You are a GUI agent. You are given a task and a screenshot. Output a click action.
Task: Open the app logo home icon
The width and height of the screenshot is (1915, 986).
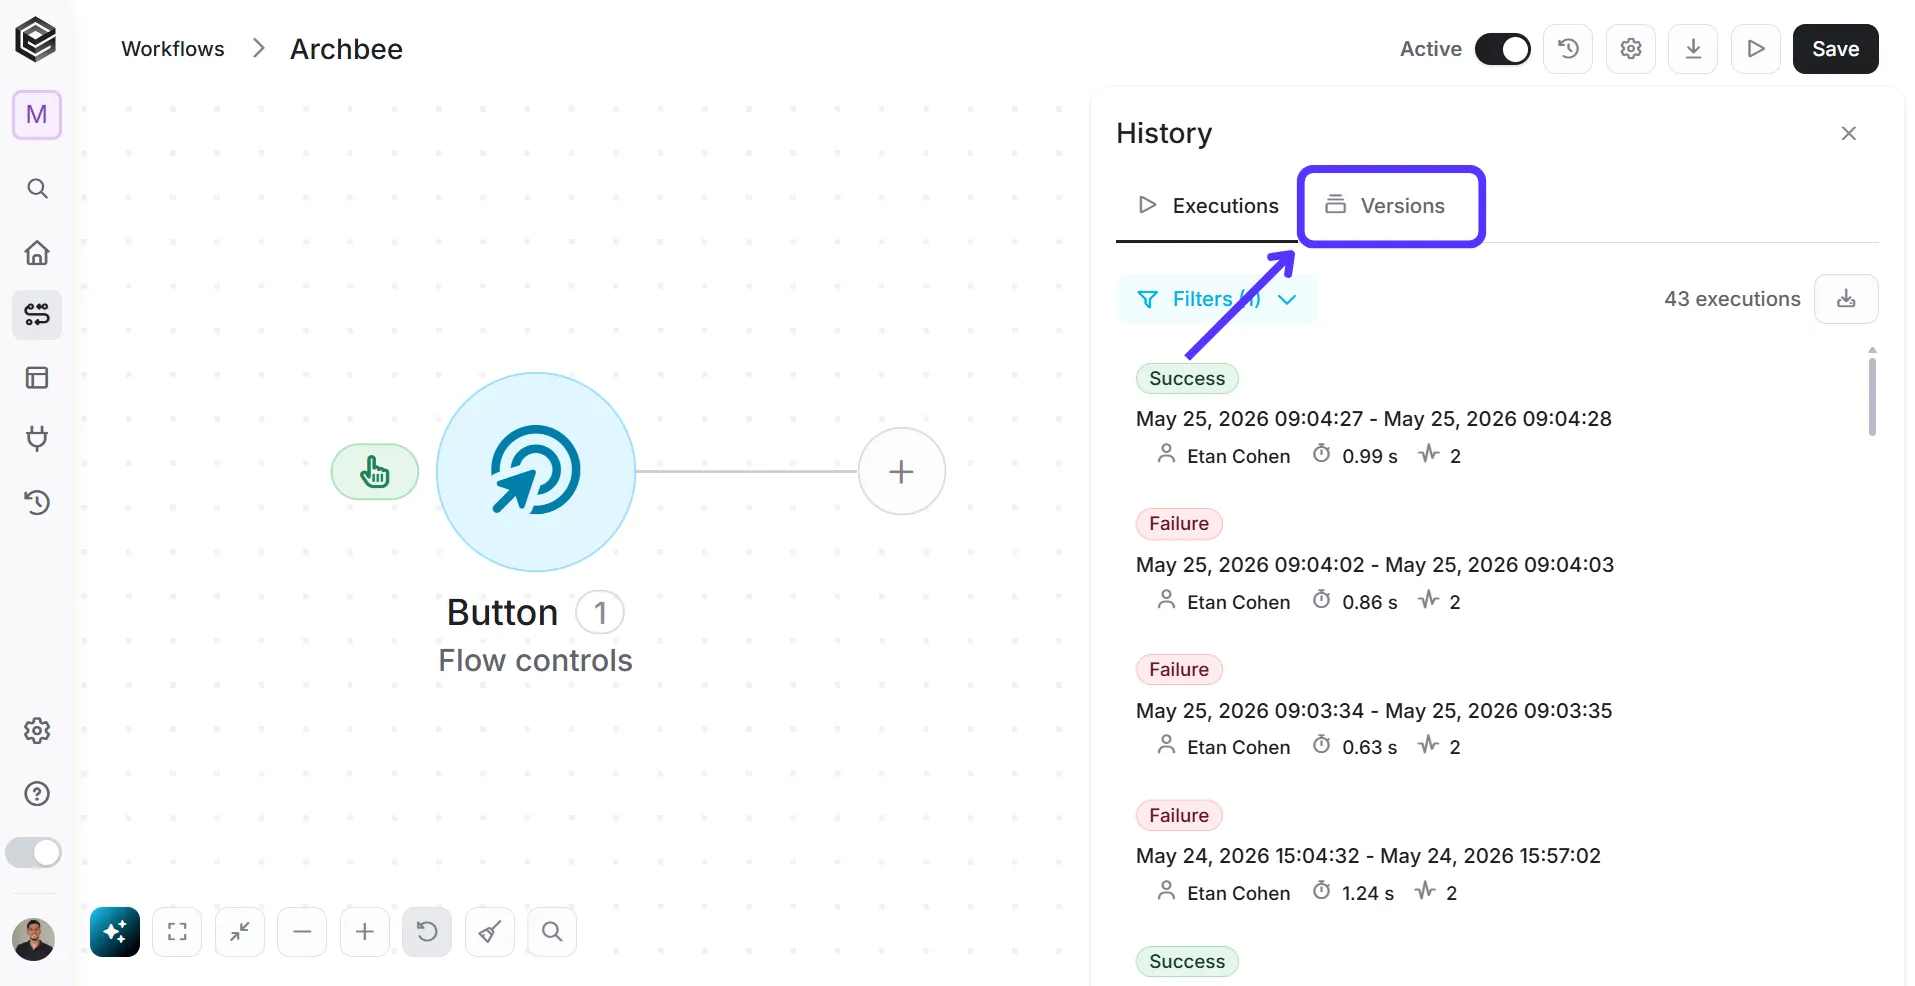(36, 40)
